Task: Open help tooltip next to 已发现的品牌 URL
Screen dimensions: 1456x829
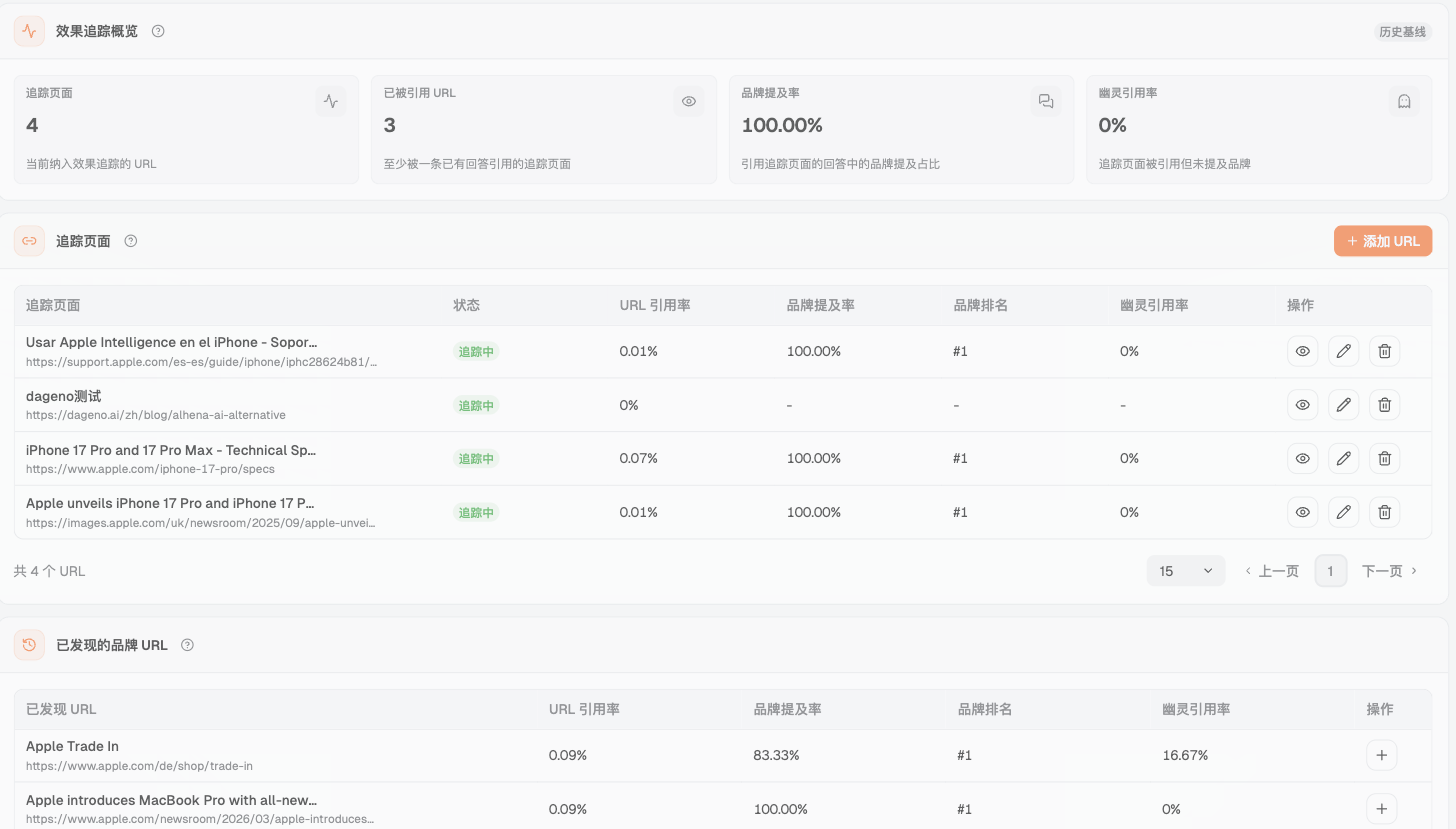Action: (187, 645)
